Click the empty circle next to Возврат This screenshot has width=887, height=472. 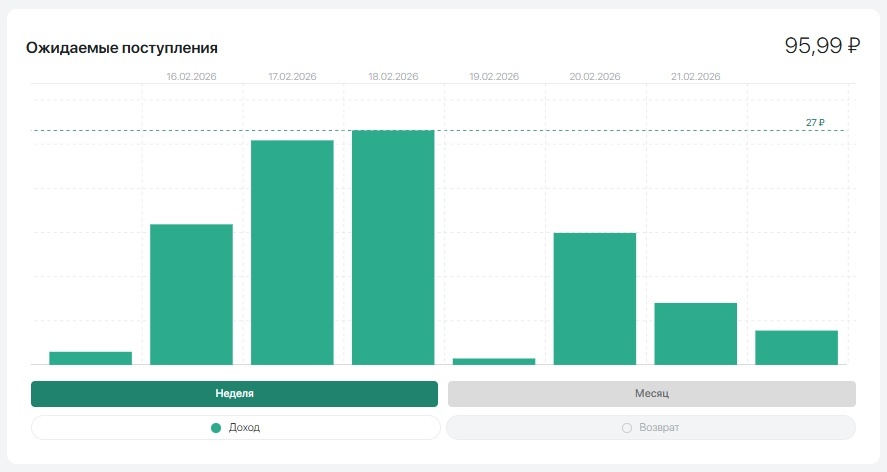pyautogui.click(x=627, y=428)
